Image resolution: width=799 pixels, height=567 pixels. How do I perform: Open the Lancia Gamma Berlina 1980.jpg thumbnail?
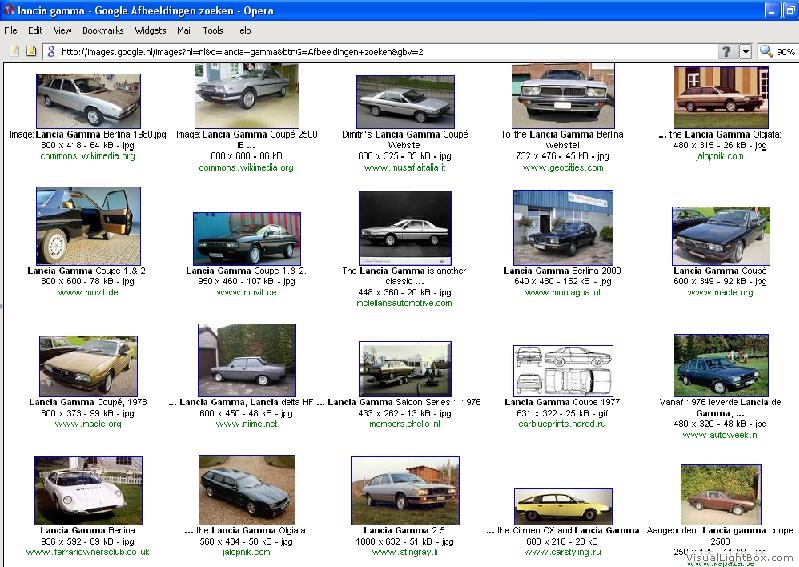tap(88, 101)
